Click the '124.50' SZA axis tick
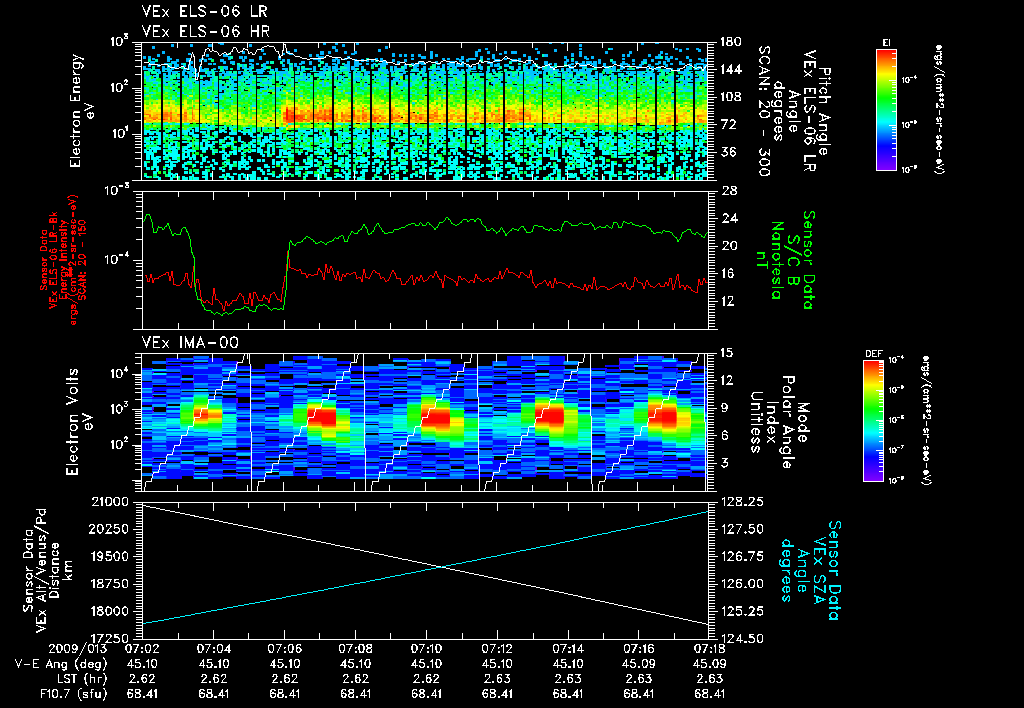The width and height of the screenshot is (1024, 708). [x=740, y=638]
